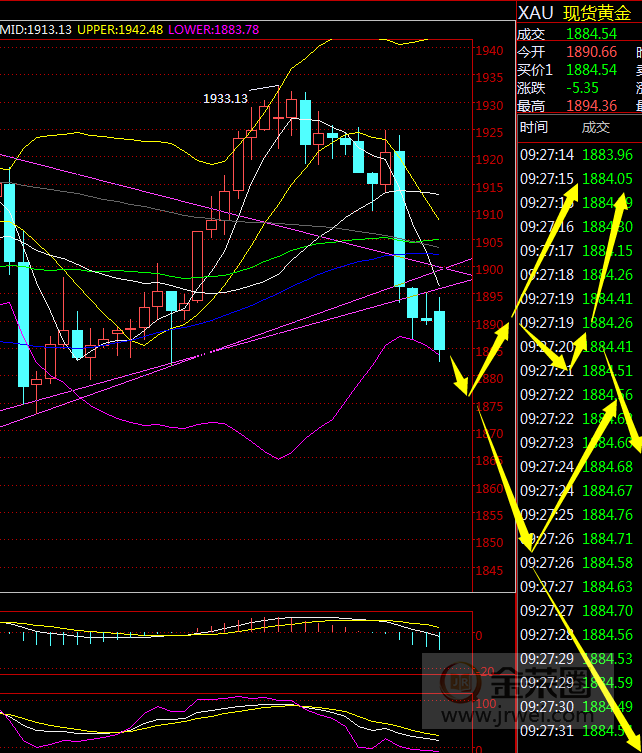This screenshot has height=753, width=642.
Task: Click the 买价1 value 1884.54
Action: coord(591,70)
